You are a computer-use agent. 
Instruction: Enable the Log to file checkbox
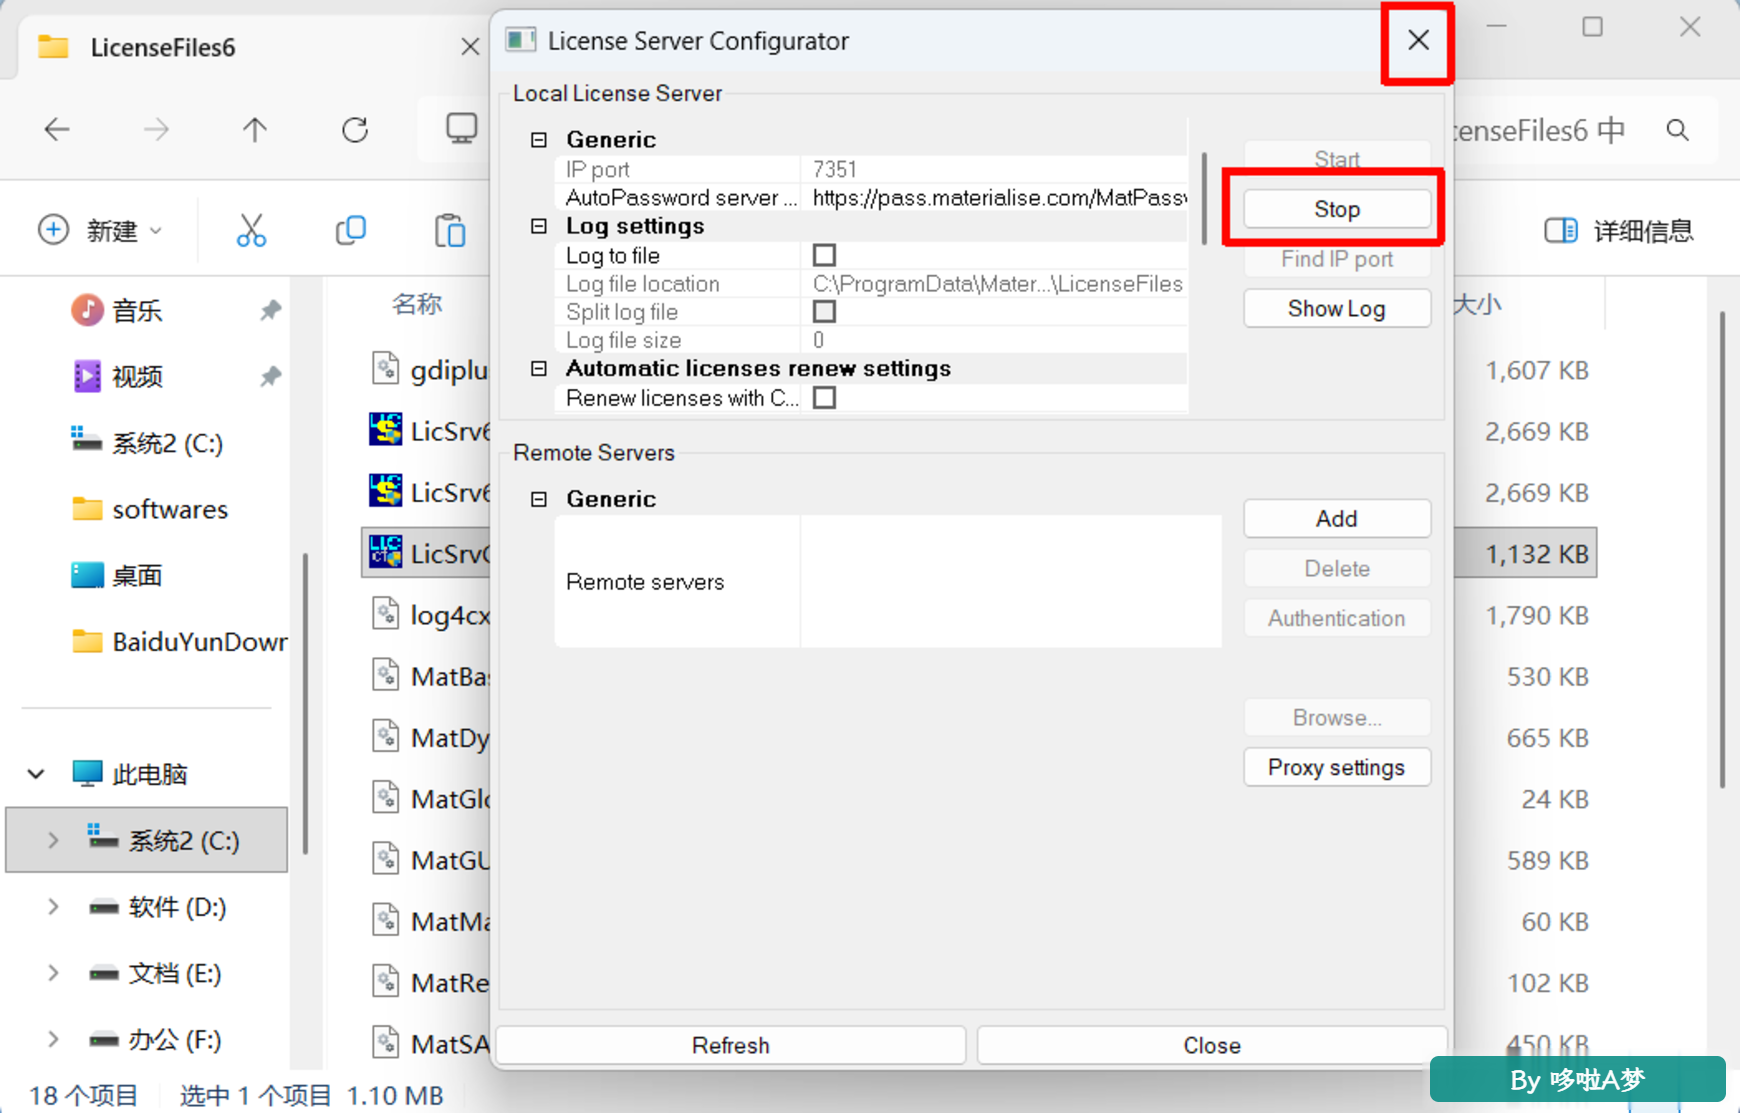[824, 255]
